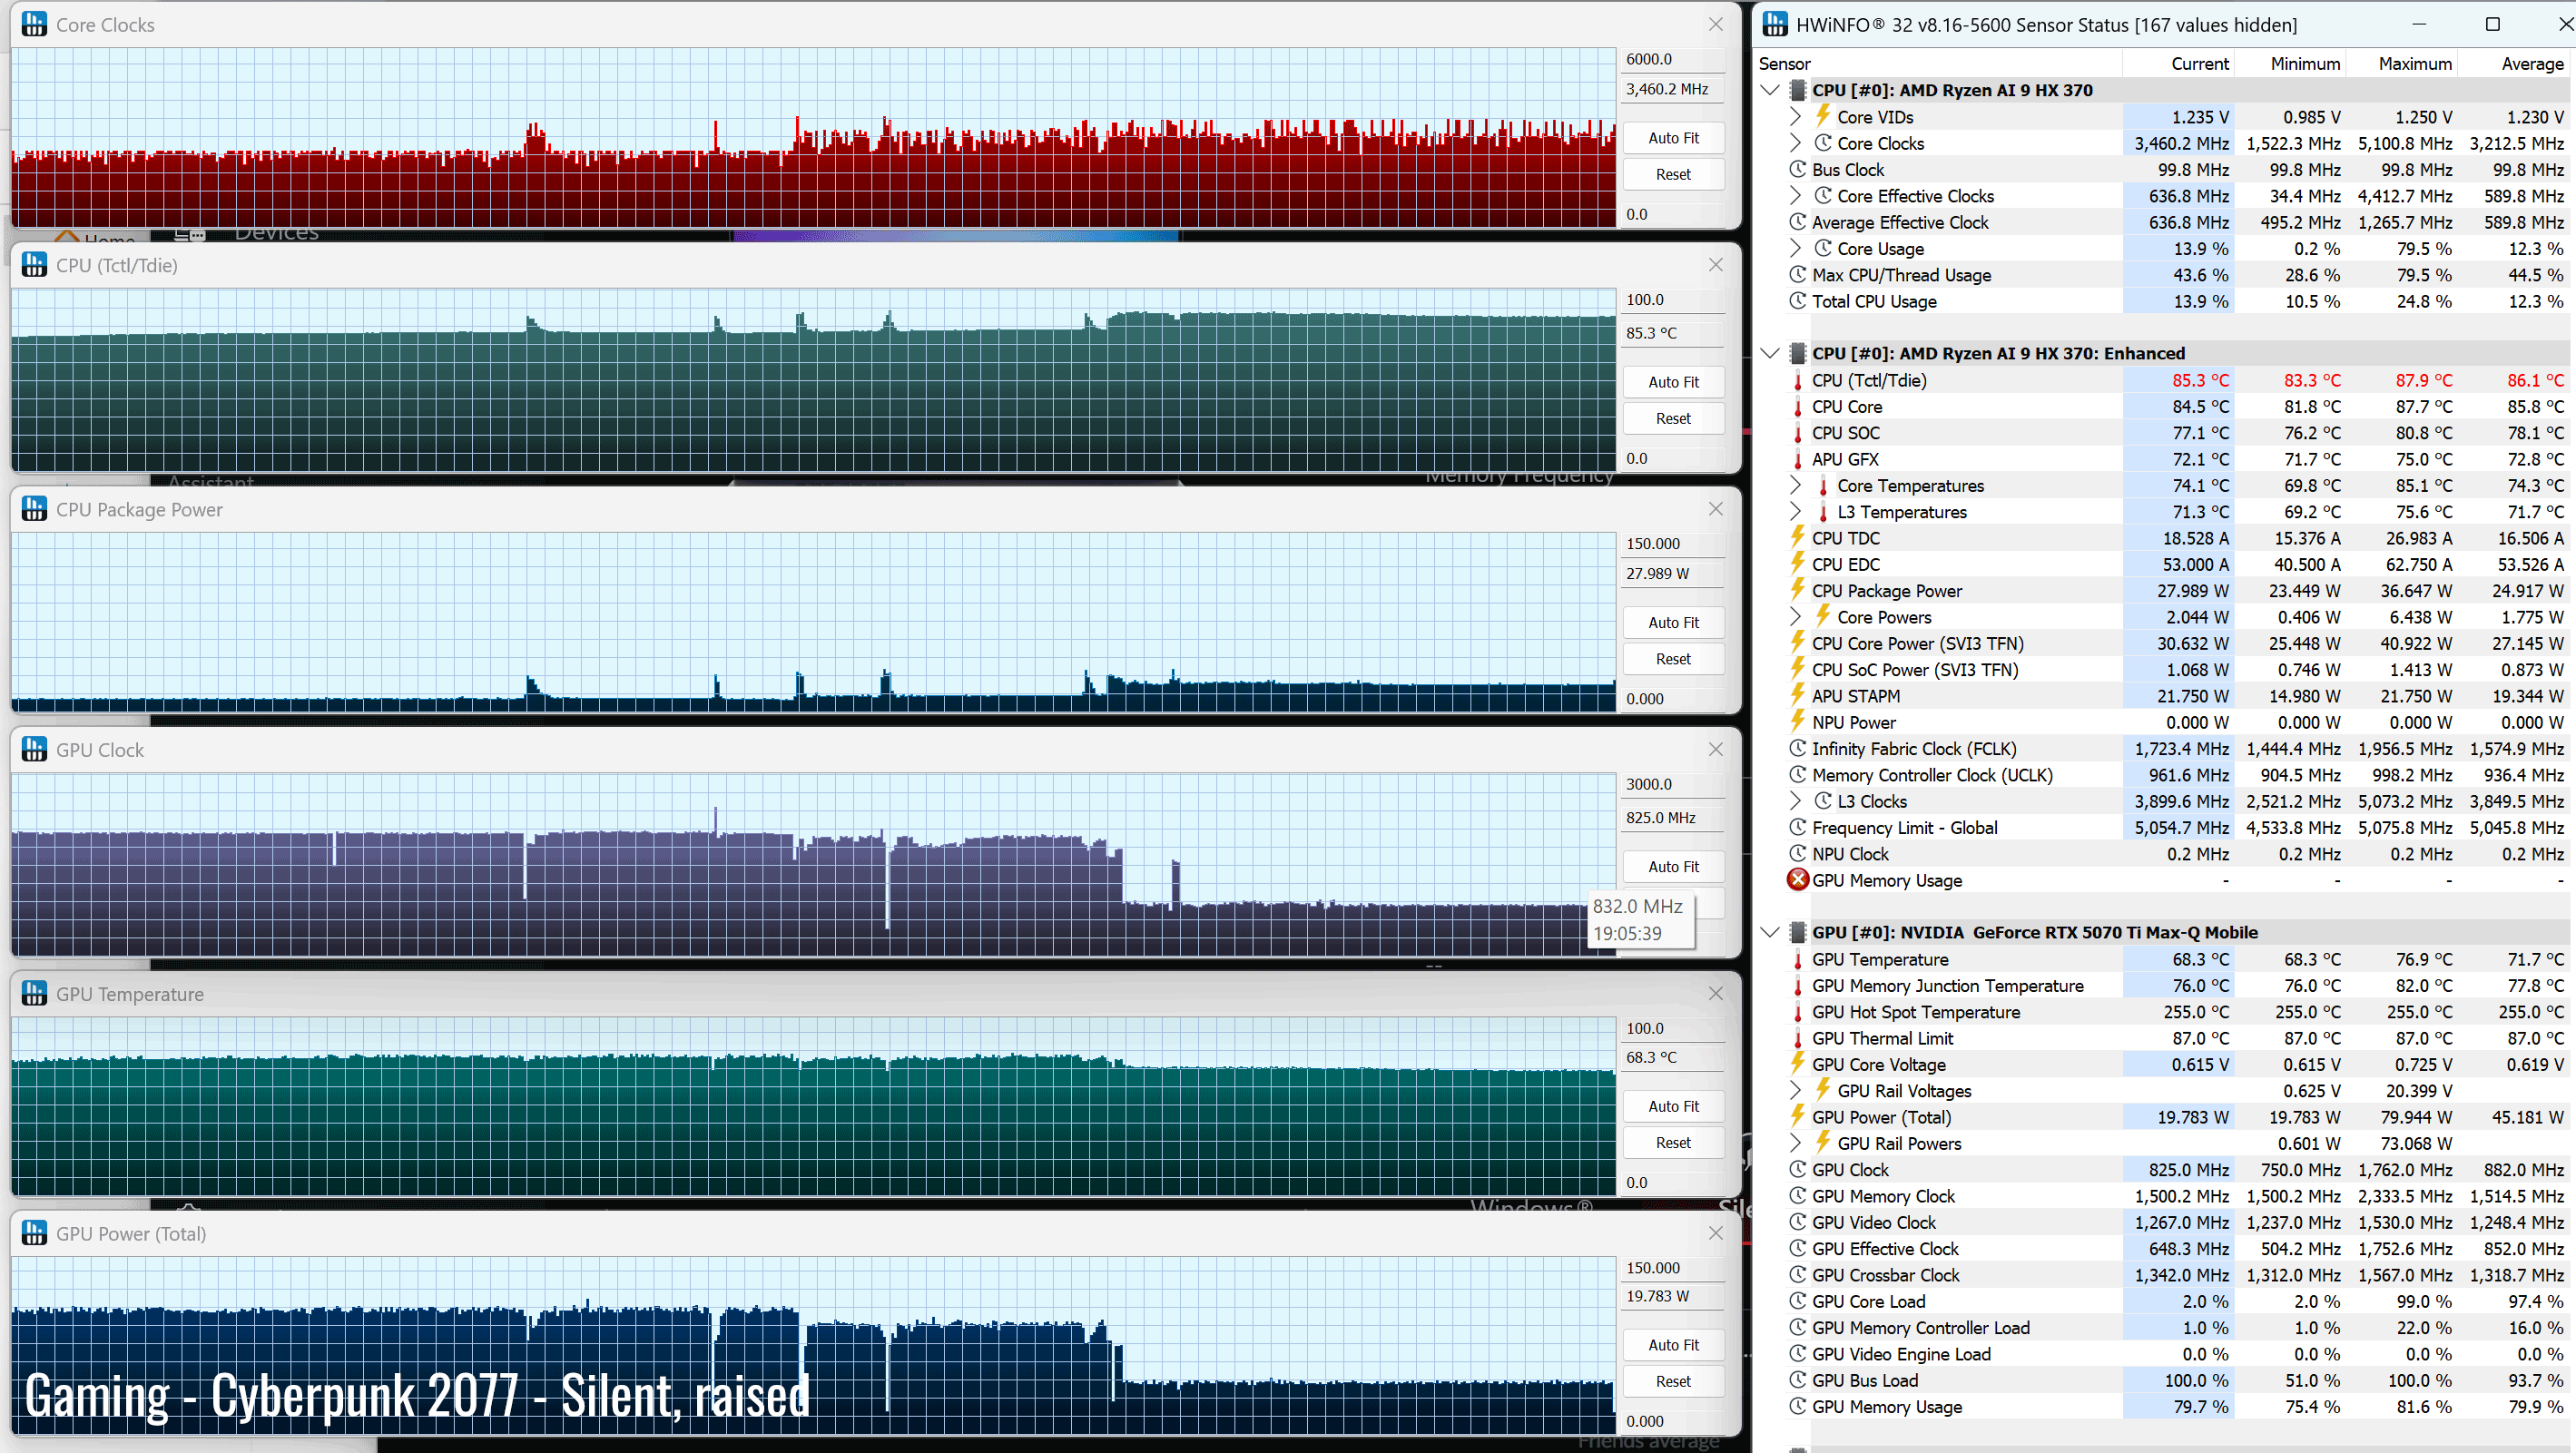
Task: Select the GPU Memory Junction Temperature row
Action: tap(2165, 985)
